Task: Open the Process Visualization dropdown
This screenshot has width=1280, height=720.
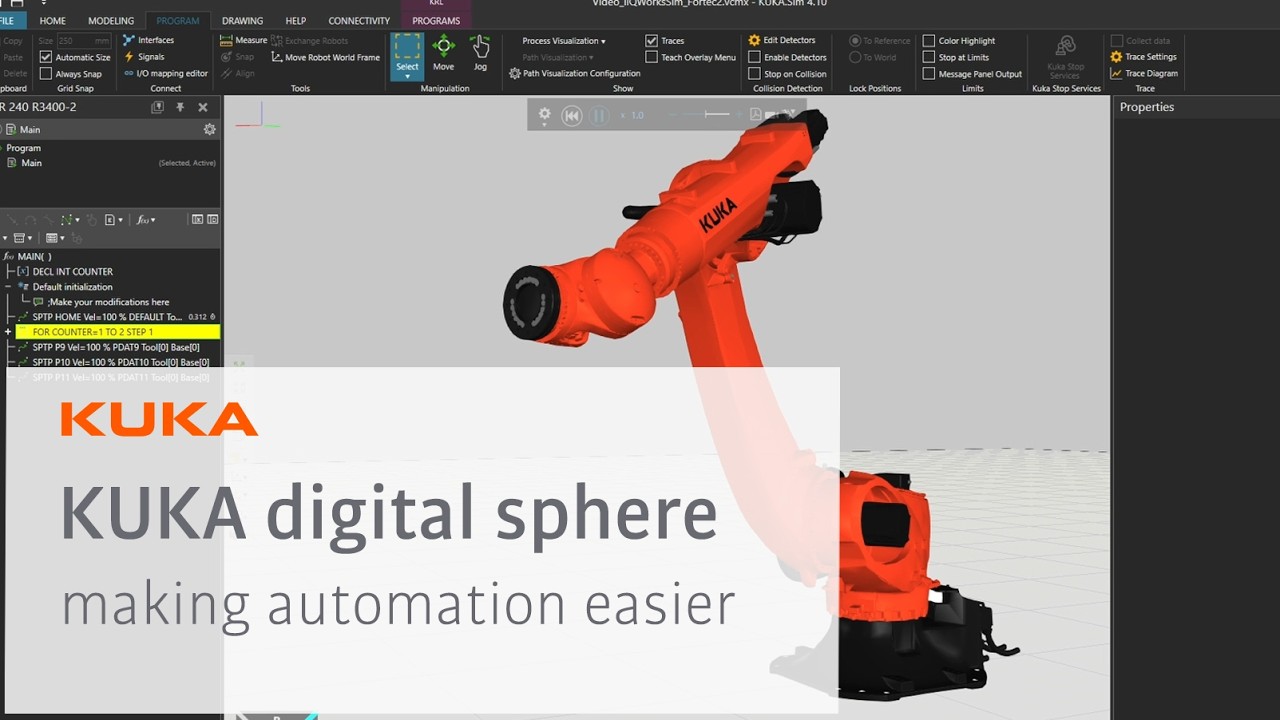Action: click(564, 40)
